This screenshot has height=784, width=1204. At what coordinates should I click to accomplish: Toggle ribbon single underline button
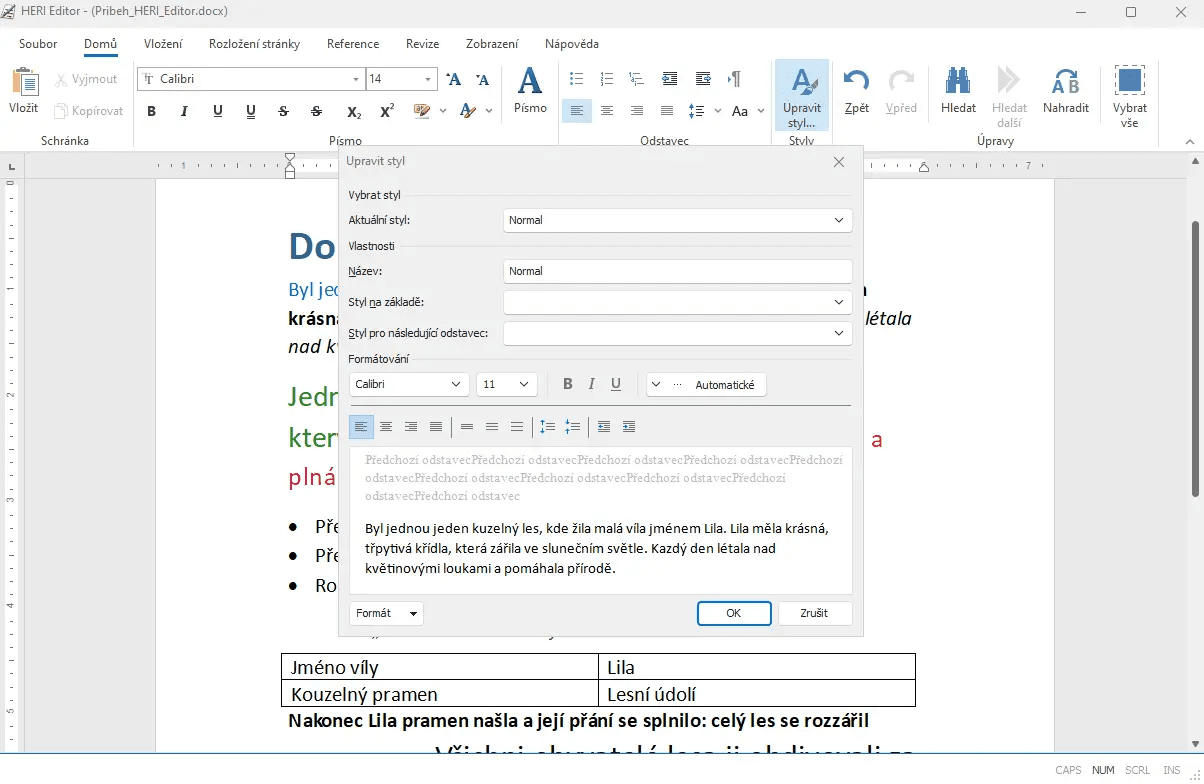point(218,111)
